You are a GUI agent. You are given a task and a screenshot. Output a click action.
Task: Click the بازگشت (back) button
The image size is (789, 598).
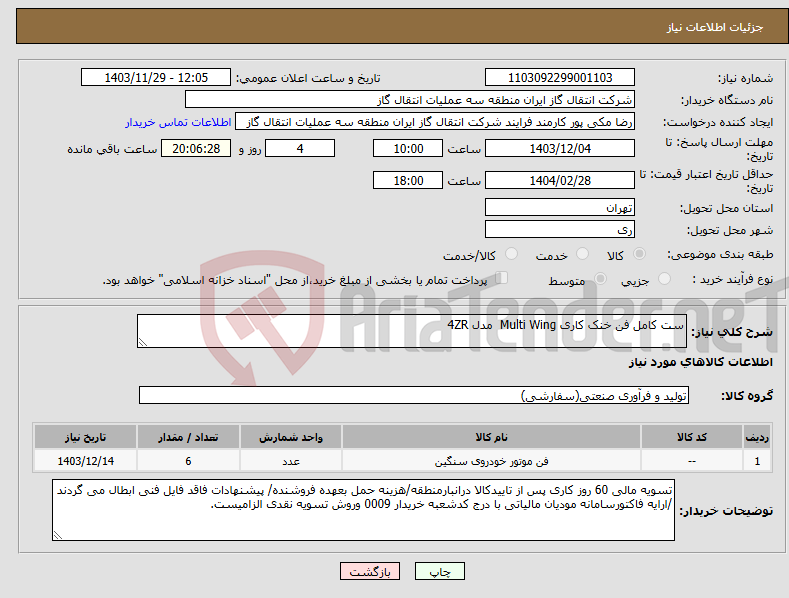tap(370, 571)
